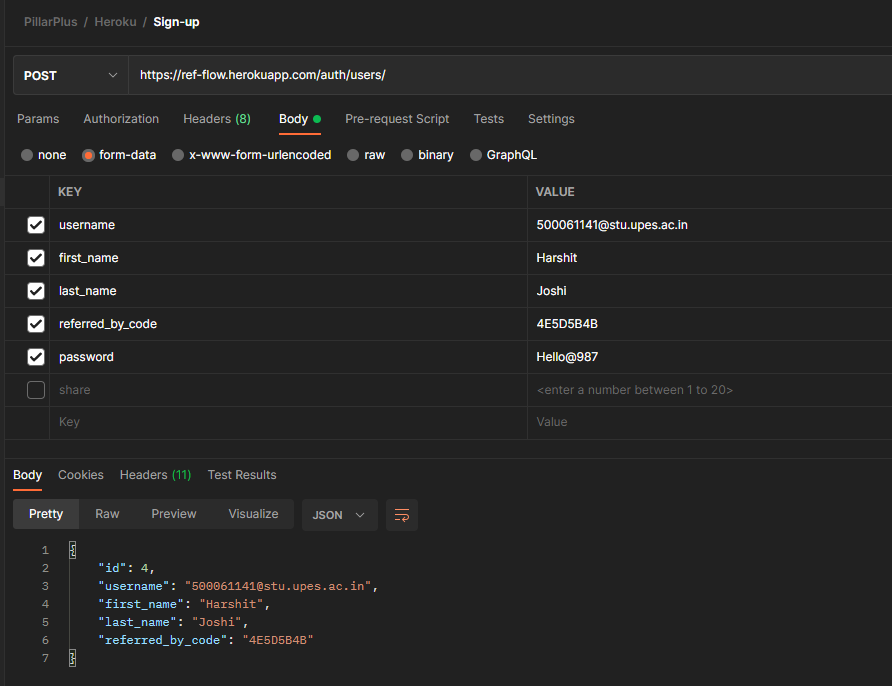Click the "last_name" response JSON line
The image size is (892, 686).
pyautogui.click(x=173, y=622)
